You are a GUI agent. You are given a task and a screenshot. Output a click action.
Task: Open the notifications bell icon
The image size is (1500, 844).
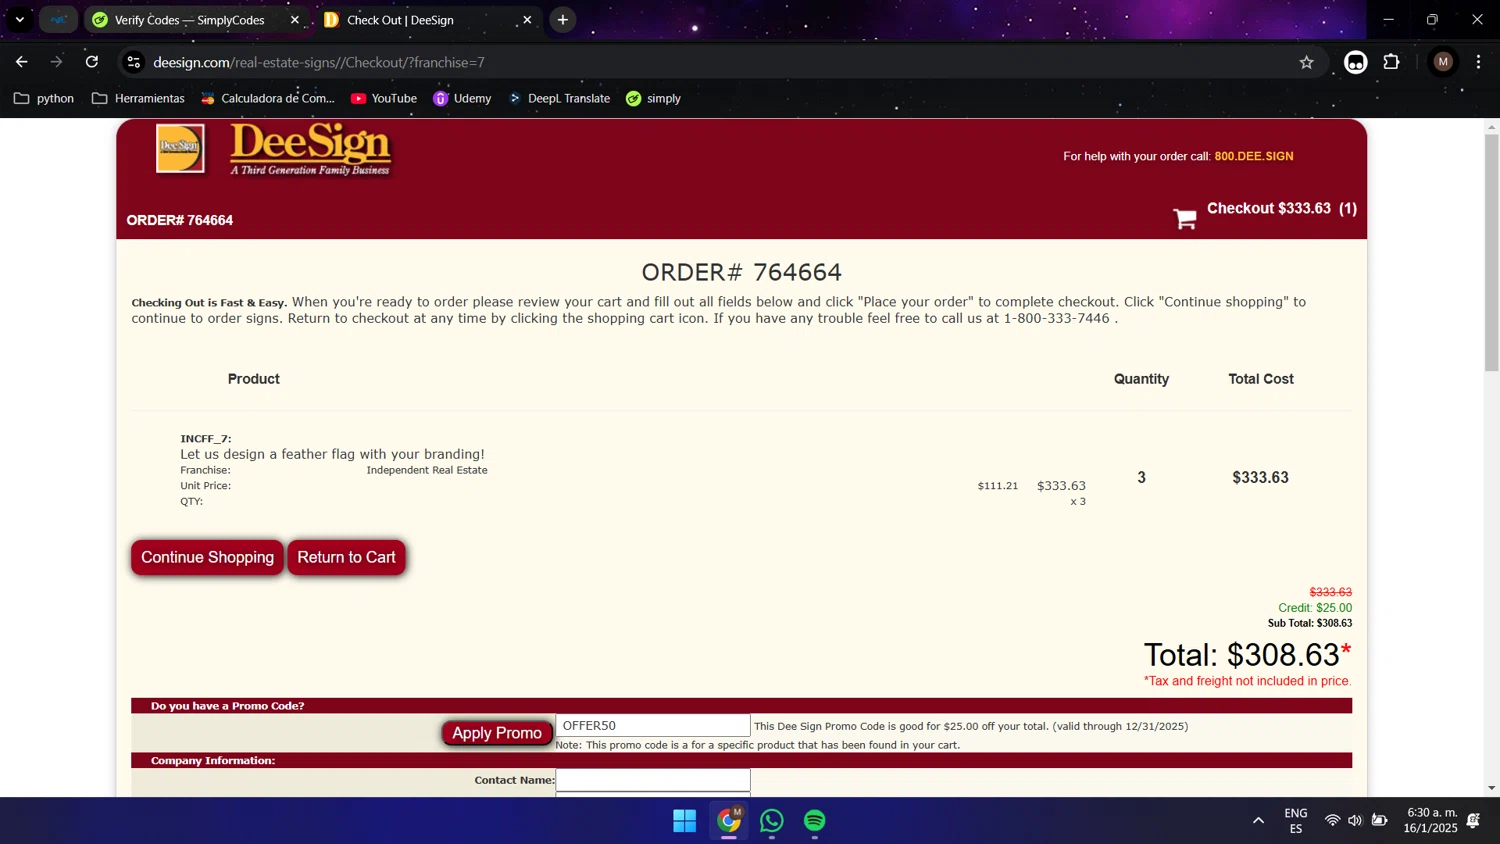1473,821
